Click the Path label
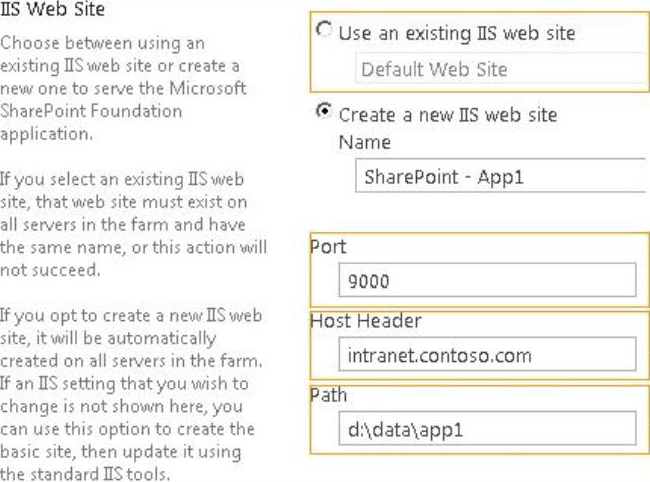Screen dimensions: 650x482 (x=328, y=395)
